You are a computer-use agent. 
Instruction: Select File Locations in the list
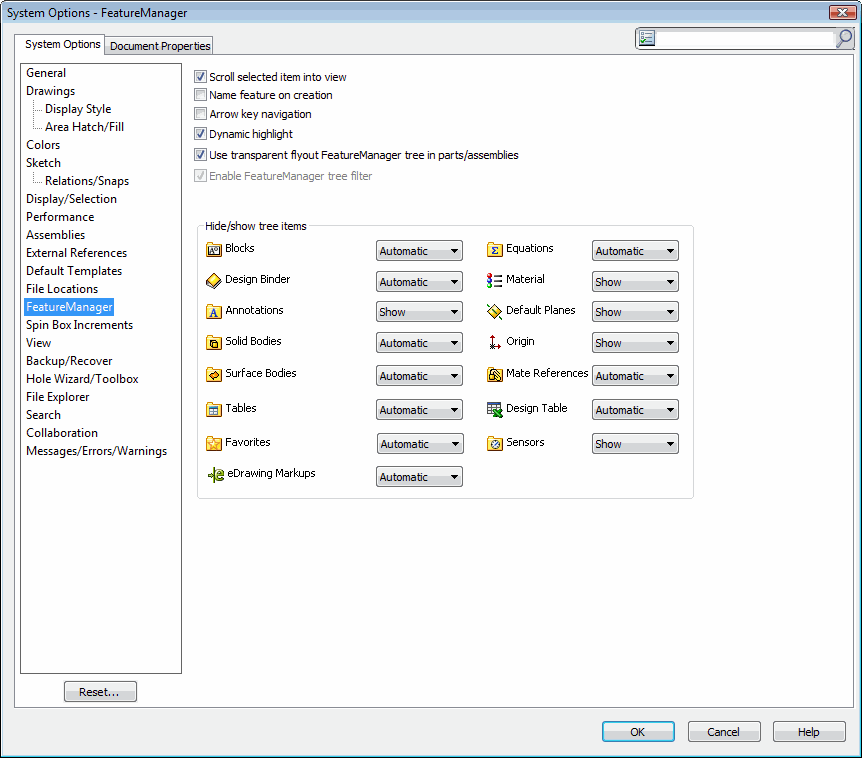(62, 289)
